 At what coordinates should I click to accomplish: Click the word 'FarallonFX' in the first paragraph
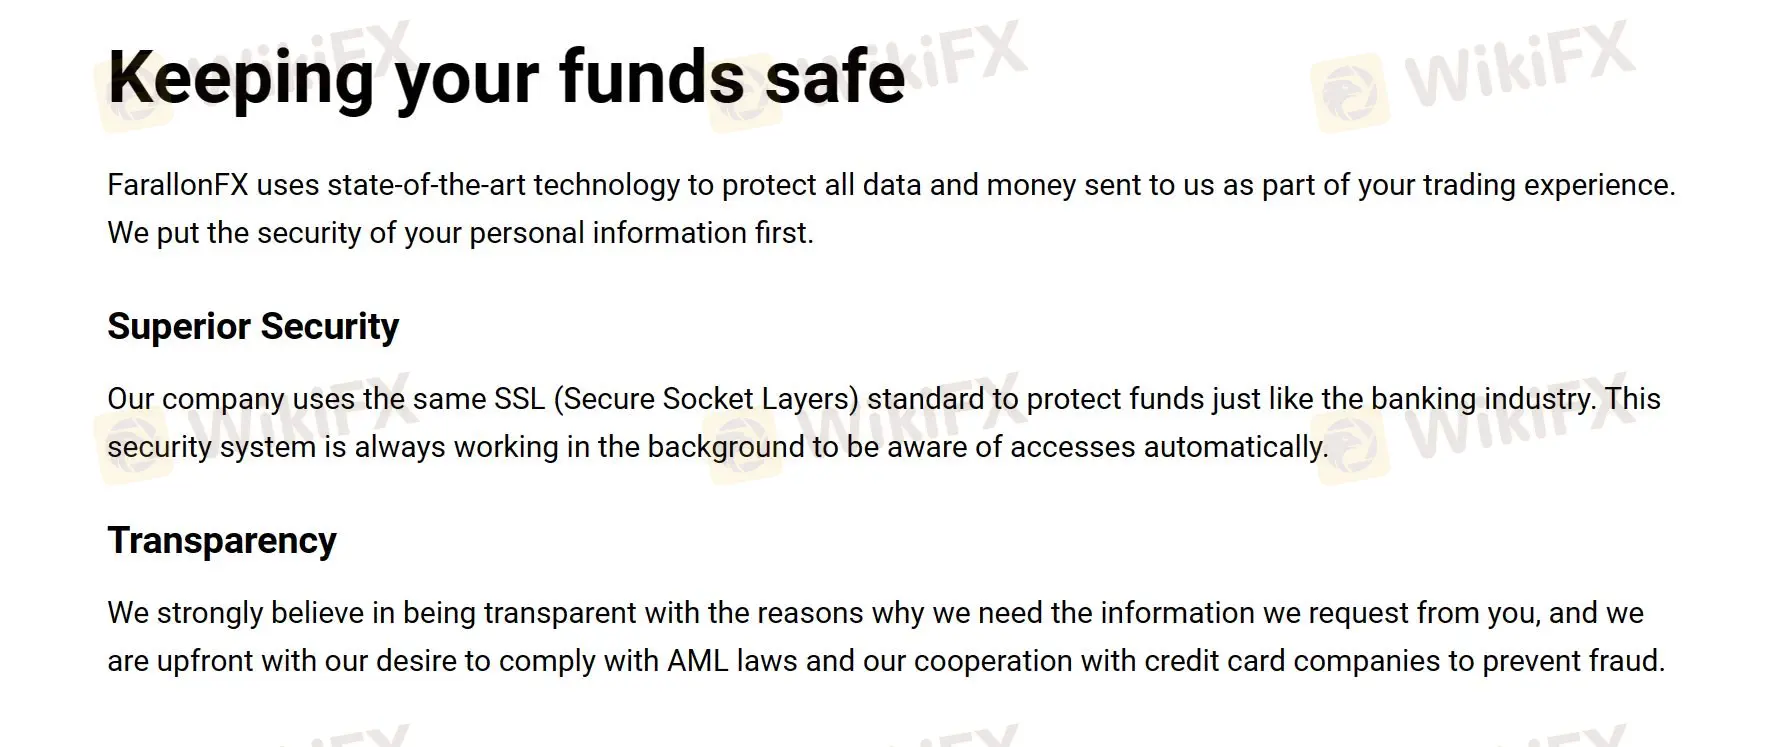click(x=177, y=185)
